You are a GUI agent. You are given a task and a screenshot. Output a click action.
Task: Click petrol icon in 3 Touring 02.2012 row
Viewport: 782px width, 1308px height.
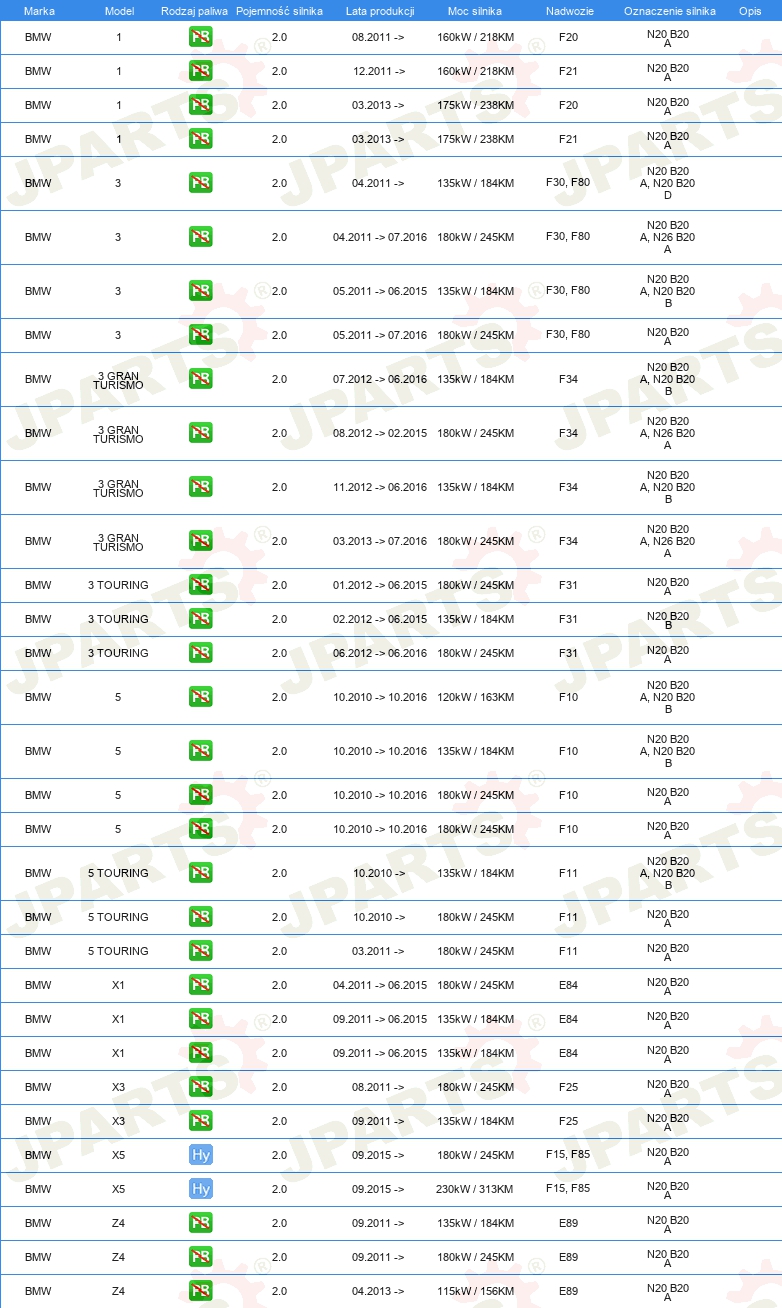point(201,619)
